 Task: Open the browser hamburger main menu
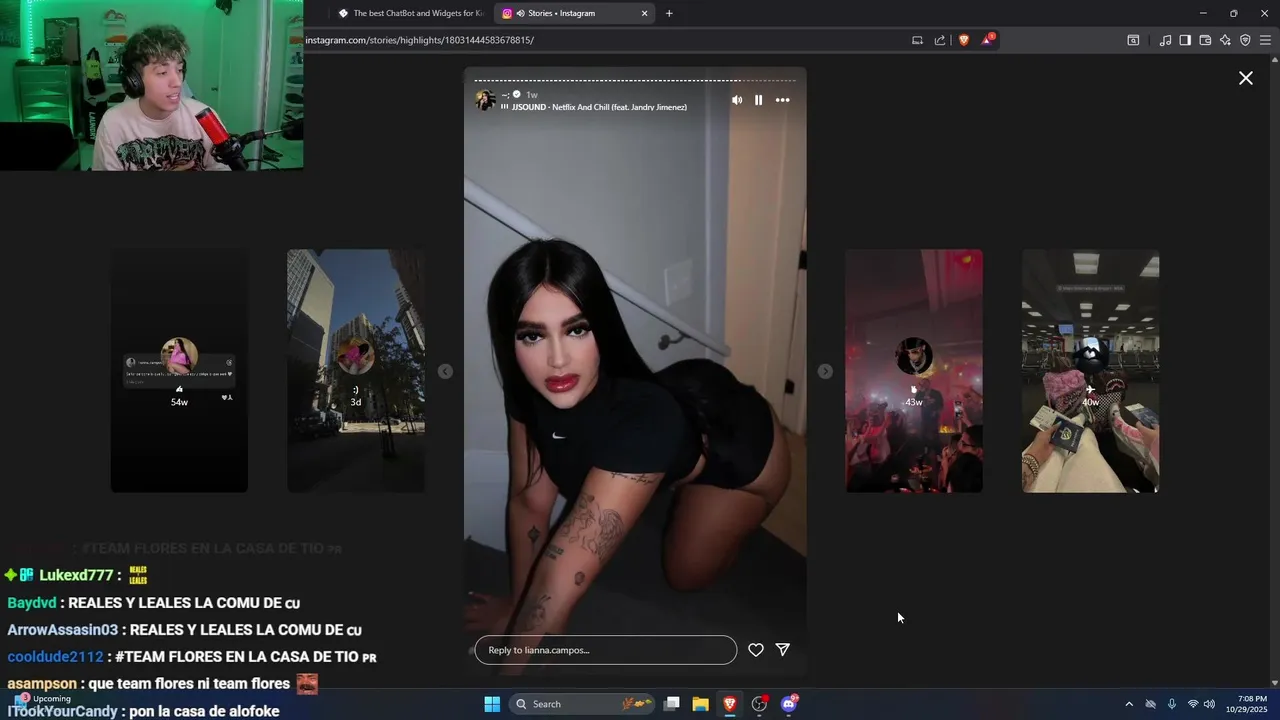(x=1265, y=40)
